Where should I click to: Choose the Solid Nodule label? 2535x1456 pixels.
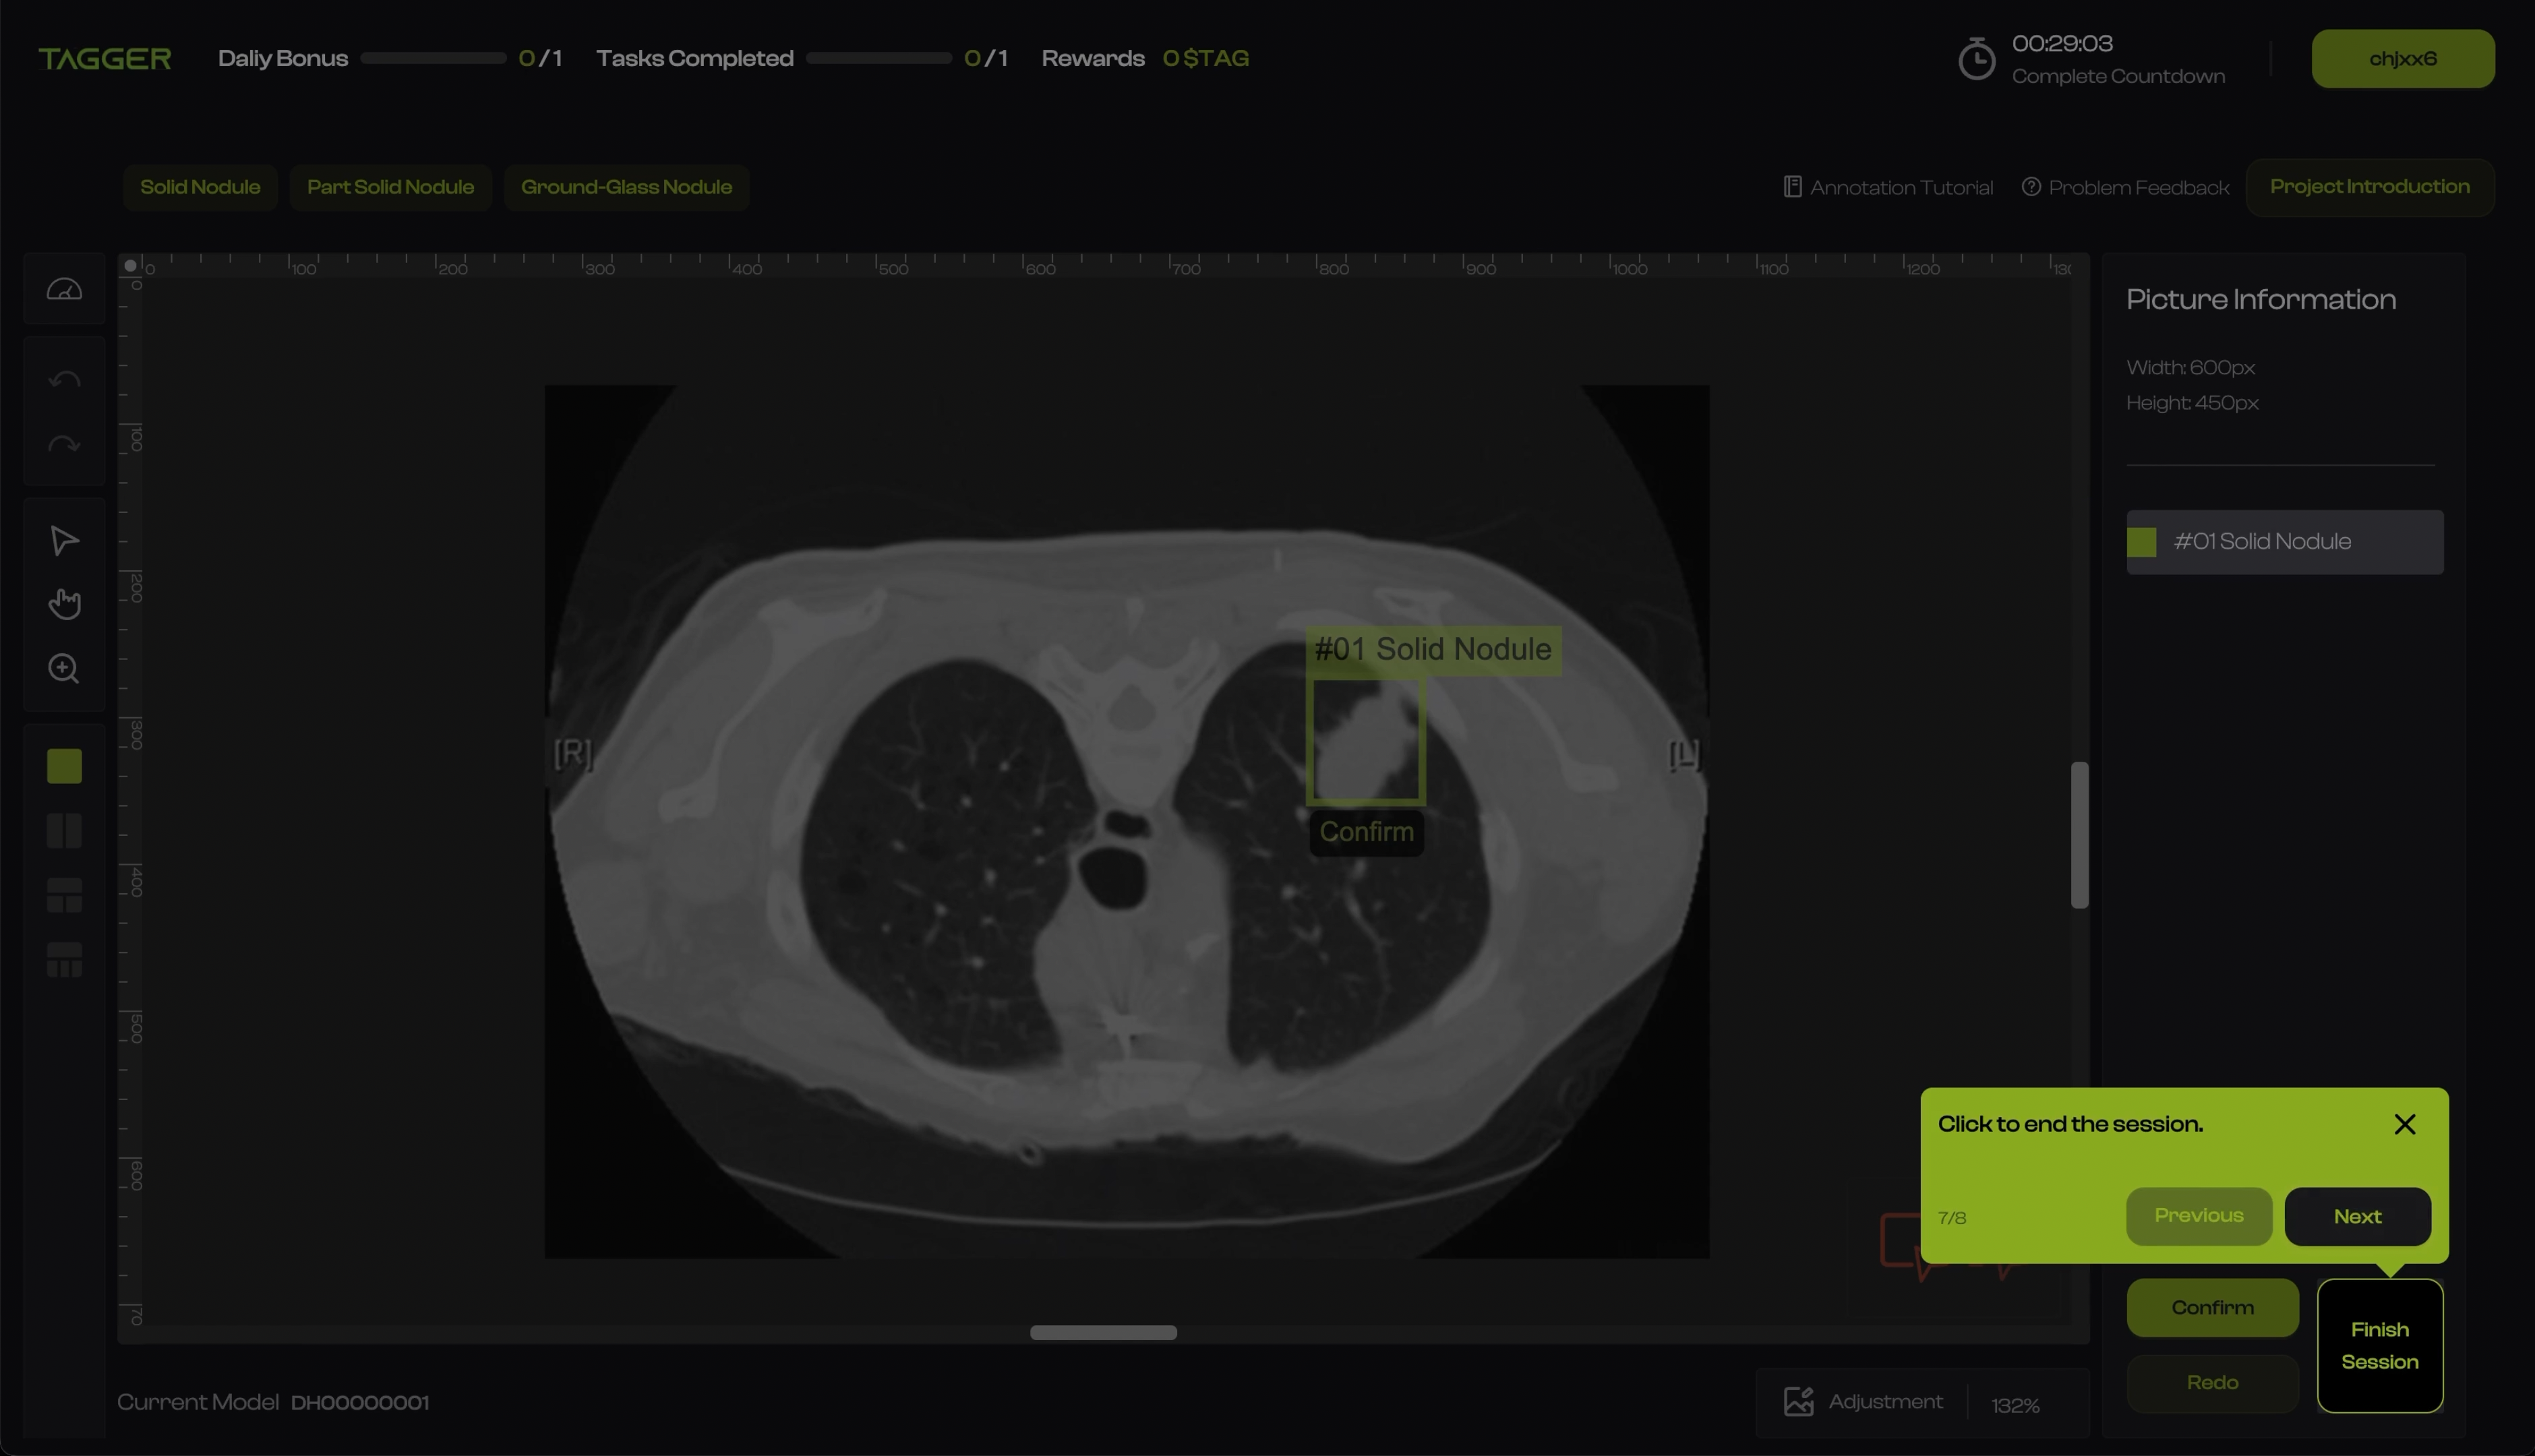[x=200, y=187]
